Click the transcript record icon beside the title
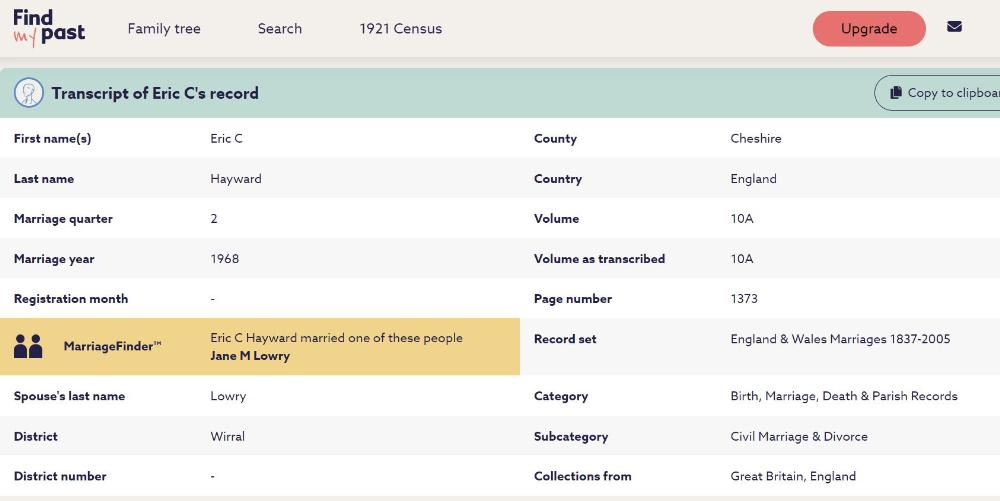Image resolution: width=1000 pixels, height=501 pixels. pyautogui.click(x=29, y=93)
